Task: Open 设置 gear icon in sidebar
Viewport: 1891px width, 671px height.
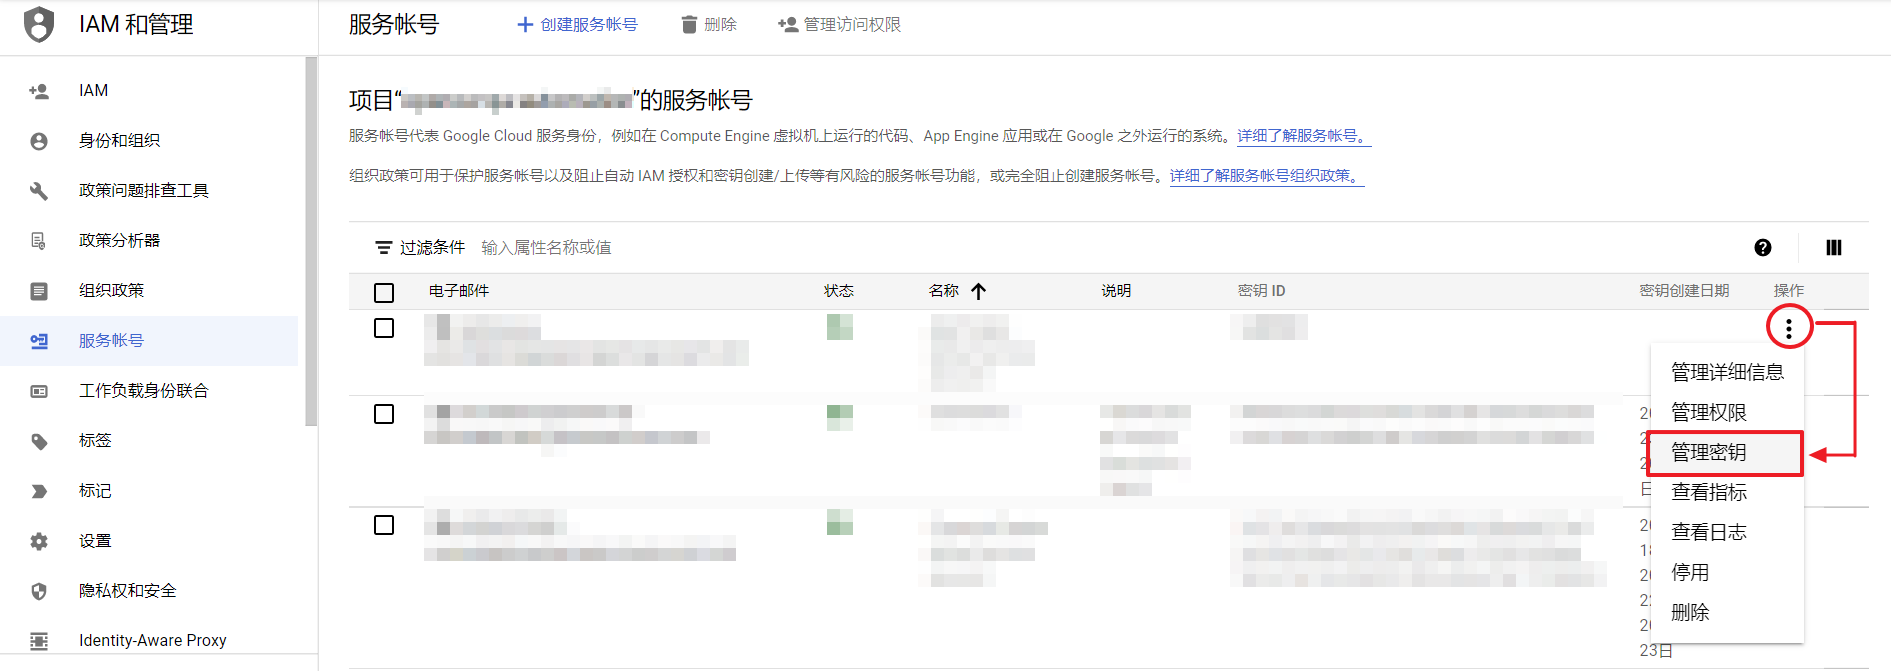Action: [39, 541]
